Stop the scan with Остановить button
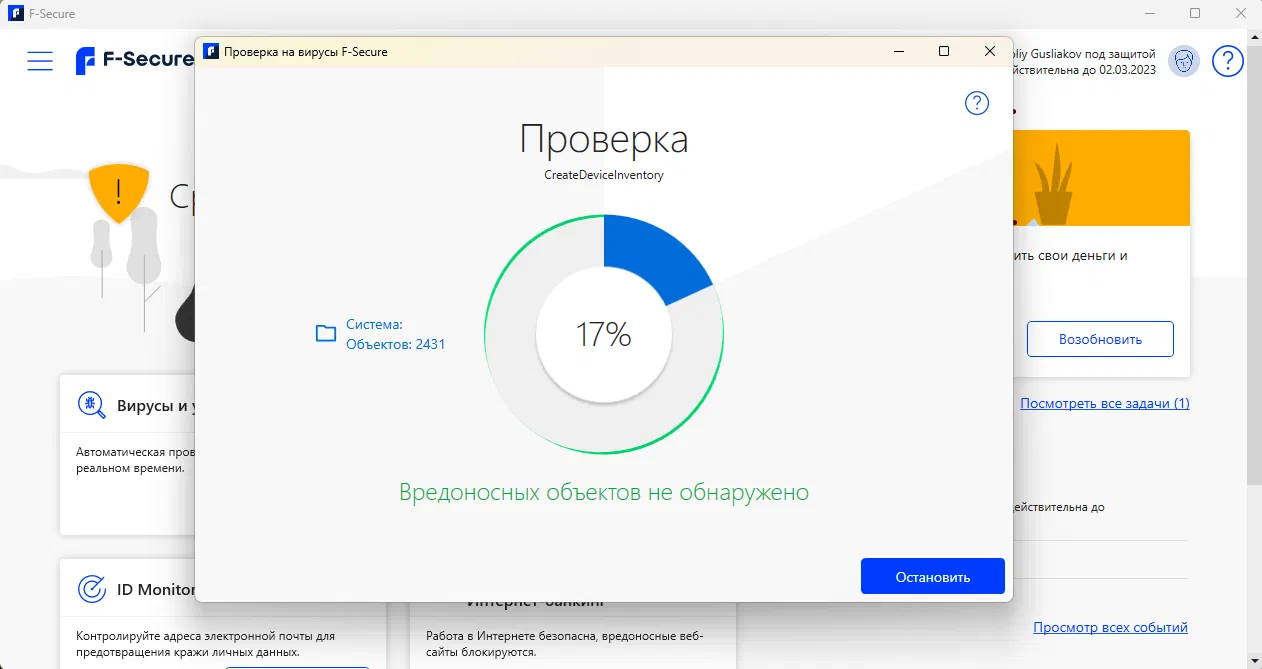Image resolution: width=1262 pixels, height=669 pixels. point(933,577)
